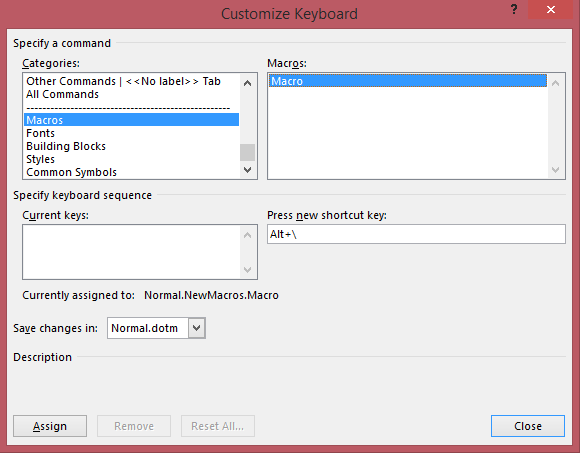Click the red X title bar button
This screenshot has height=453, width=580.
pyautogui.click(x=551, y=10)
